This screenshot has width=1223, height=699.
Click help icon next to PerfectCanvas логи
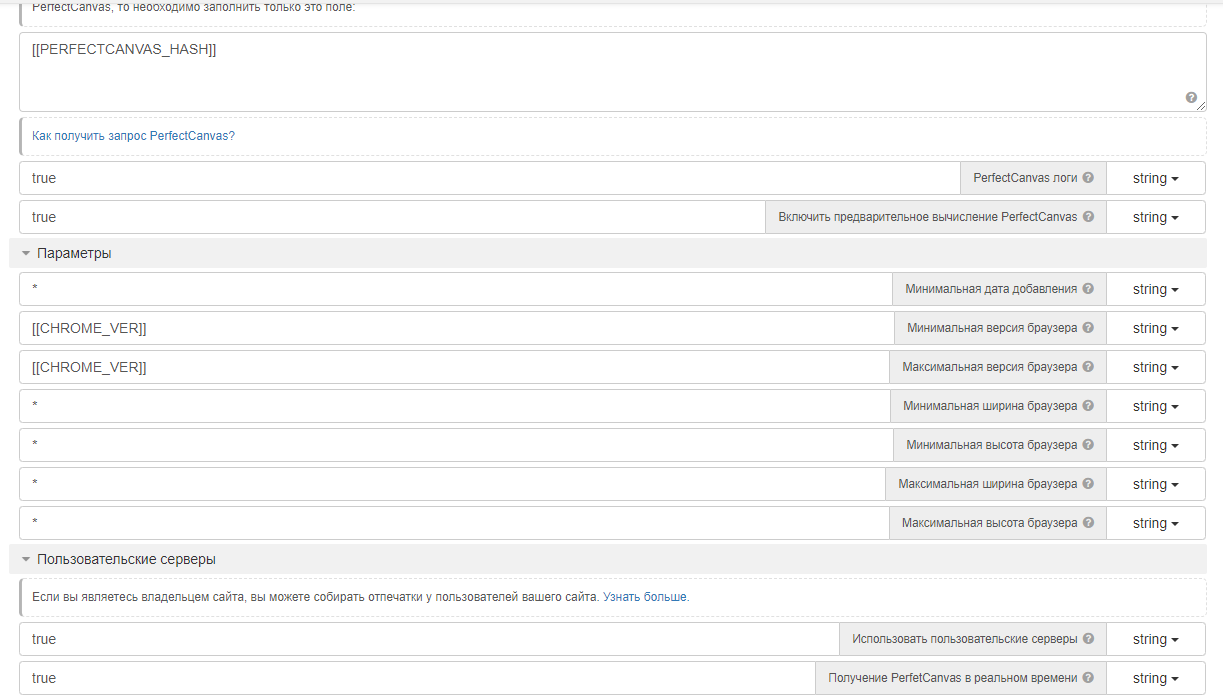click(x=1088, y=178)
